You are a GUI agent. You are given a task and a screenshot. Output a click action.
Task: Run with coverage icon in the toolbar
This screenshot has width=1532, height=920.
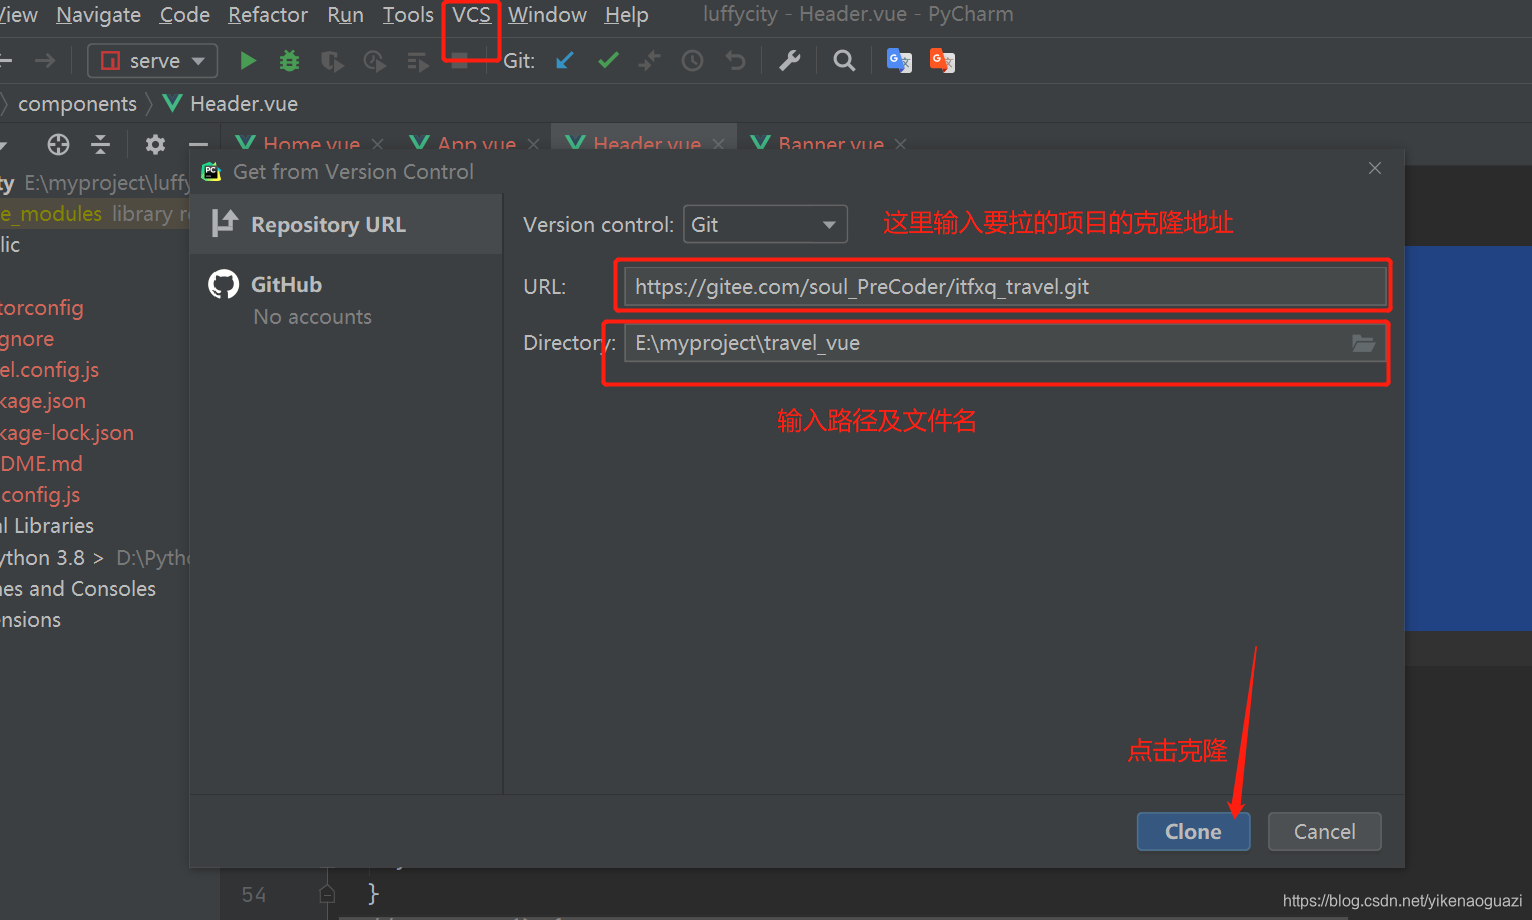332,61
